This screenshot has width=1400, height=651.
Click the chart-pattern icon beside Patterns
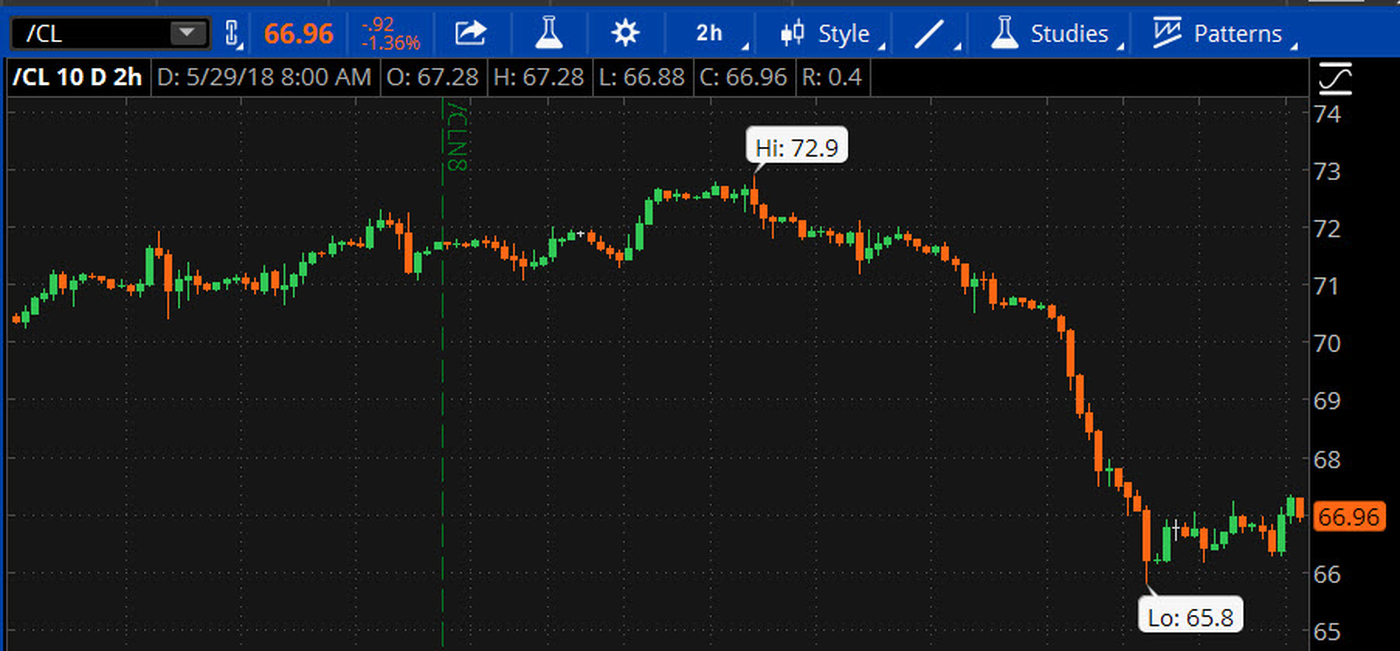[1167, 33]
